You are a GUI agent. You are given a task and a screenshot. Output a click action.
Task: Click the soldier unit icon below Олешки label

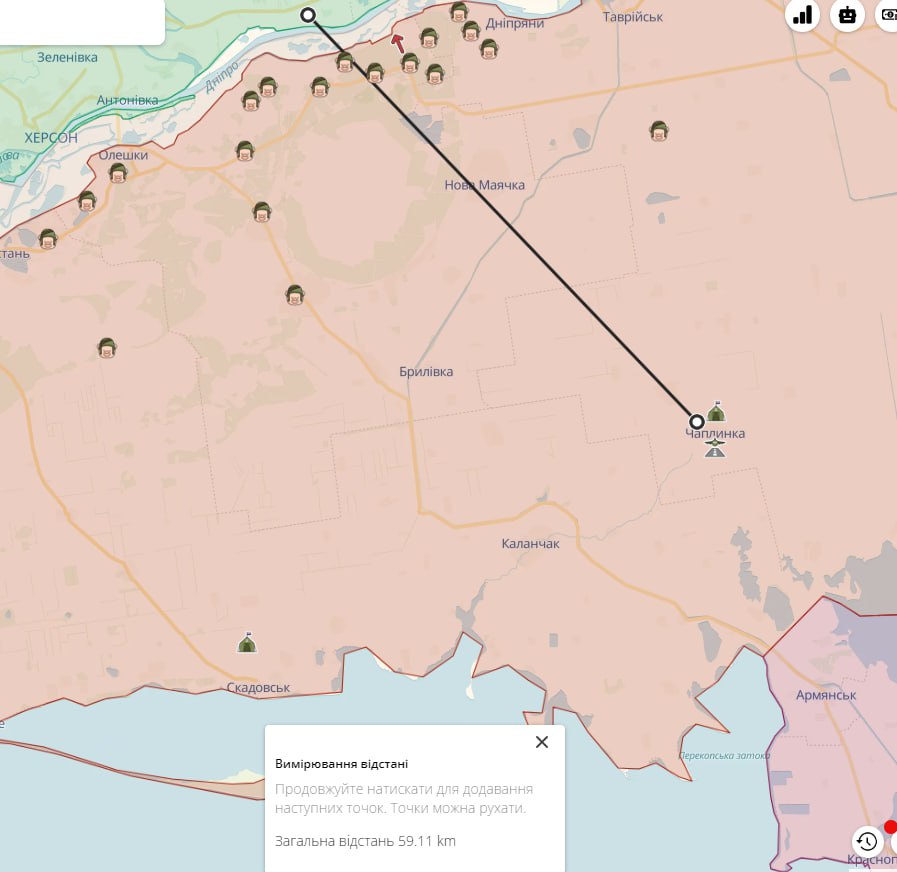point(118,173)
